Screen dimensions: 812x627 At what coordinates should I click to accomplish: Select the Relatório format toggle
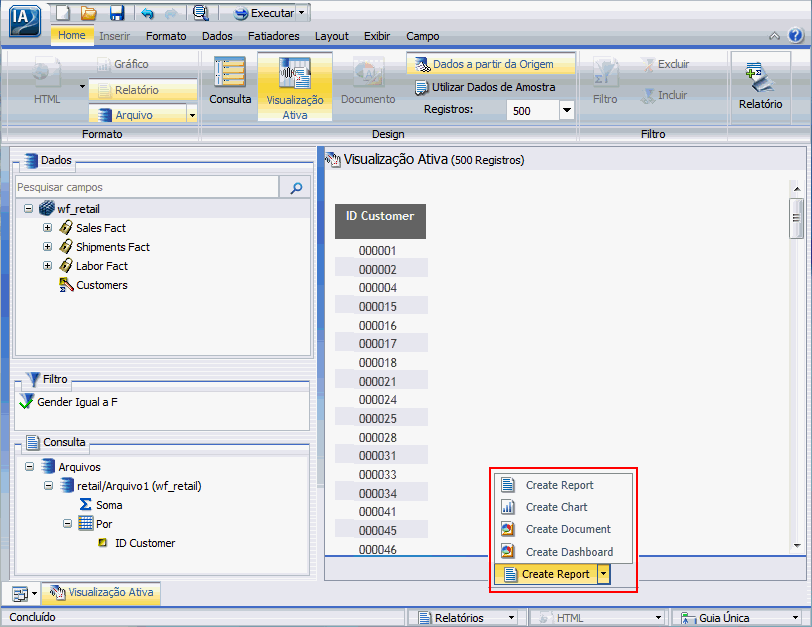coord(142,90)
